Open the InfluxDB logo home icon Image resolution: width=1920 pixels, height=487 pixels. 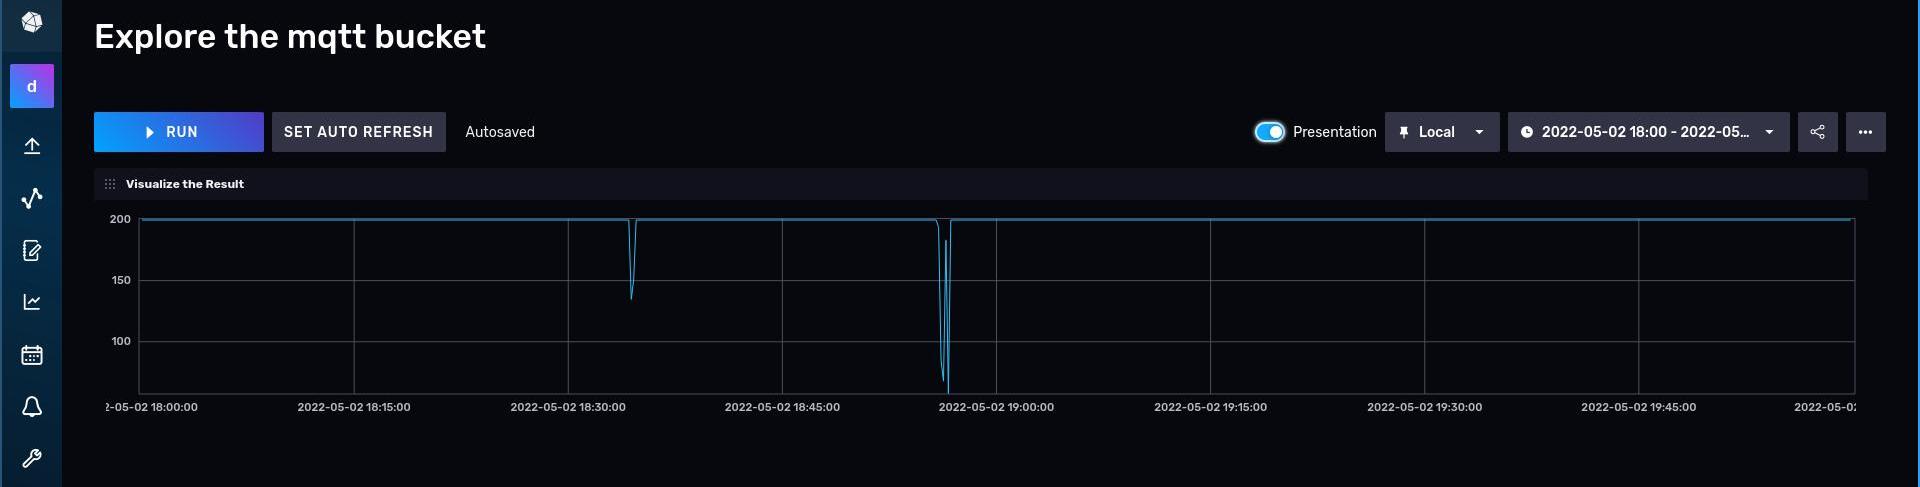click(x=32, y=22)
